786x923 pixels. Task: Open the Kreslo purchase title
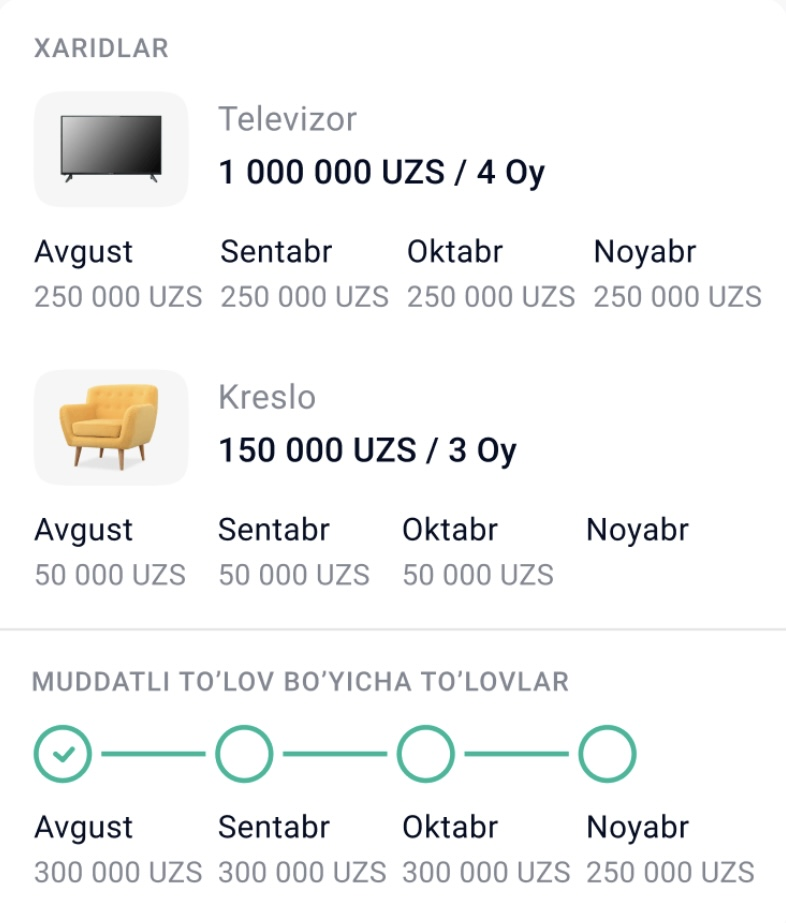[267, 398]
